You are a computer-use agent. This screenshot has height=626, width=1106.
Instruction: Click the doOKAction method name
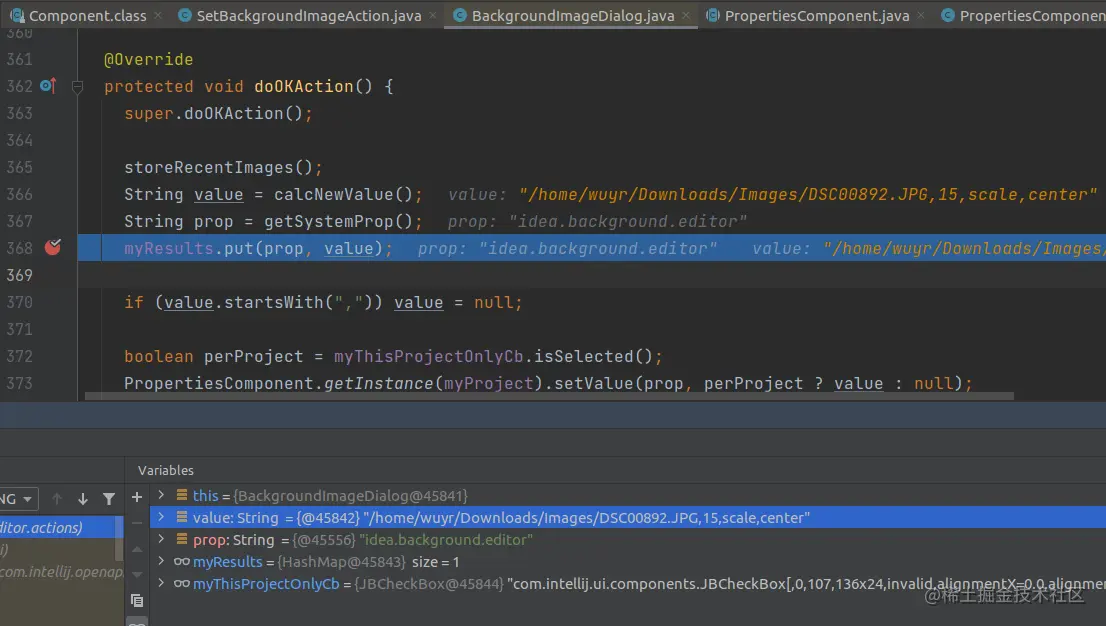pos(303,86)
